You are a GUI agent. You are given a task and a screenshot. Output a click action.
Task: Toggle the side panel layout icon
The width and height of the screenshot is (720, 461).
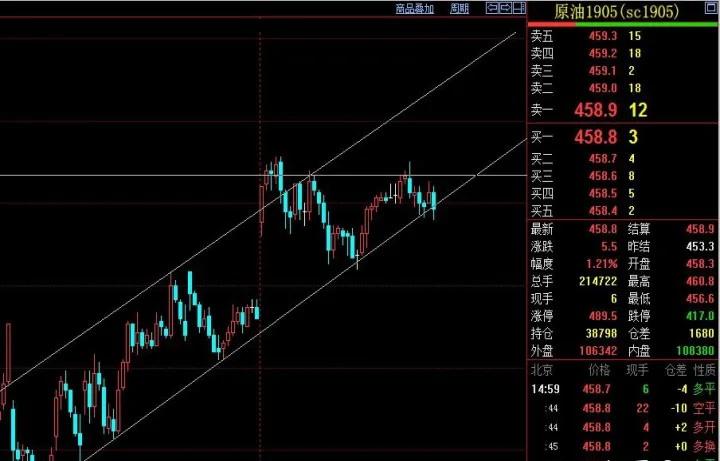point(519,8)
